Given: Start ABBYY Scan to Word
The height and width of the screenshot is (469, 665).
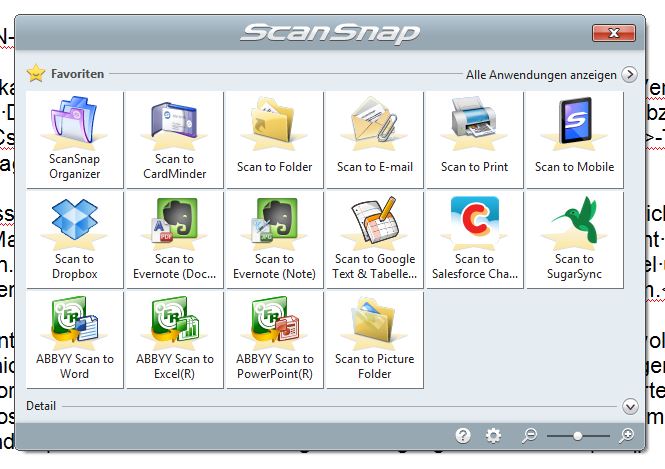Looking at the screenshot, I should tap(75, 340).
